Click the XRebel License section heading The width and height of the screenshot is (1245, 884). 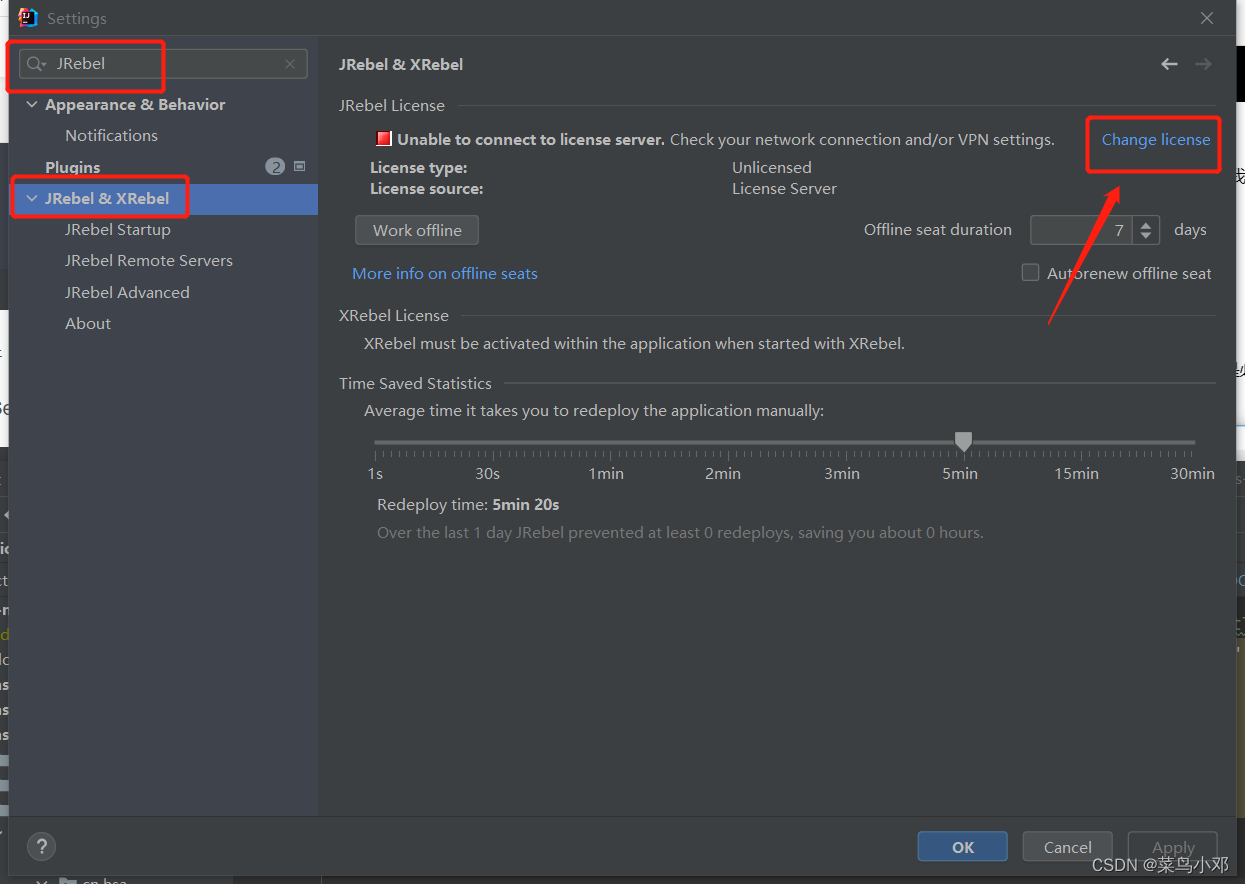(394, 315)
